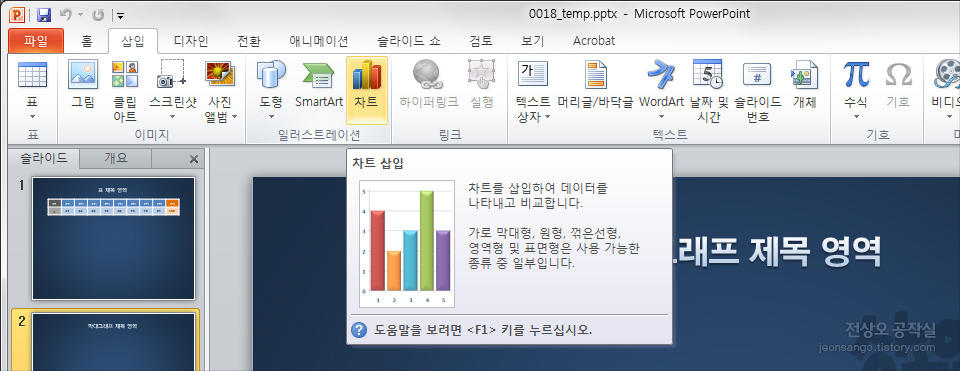Close the slide thumbnail pane

tap(194, 159)
